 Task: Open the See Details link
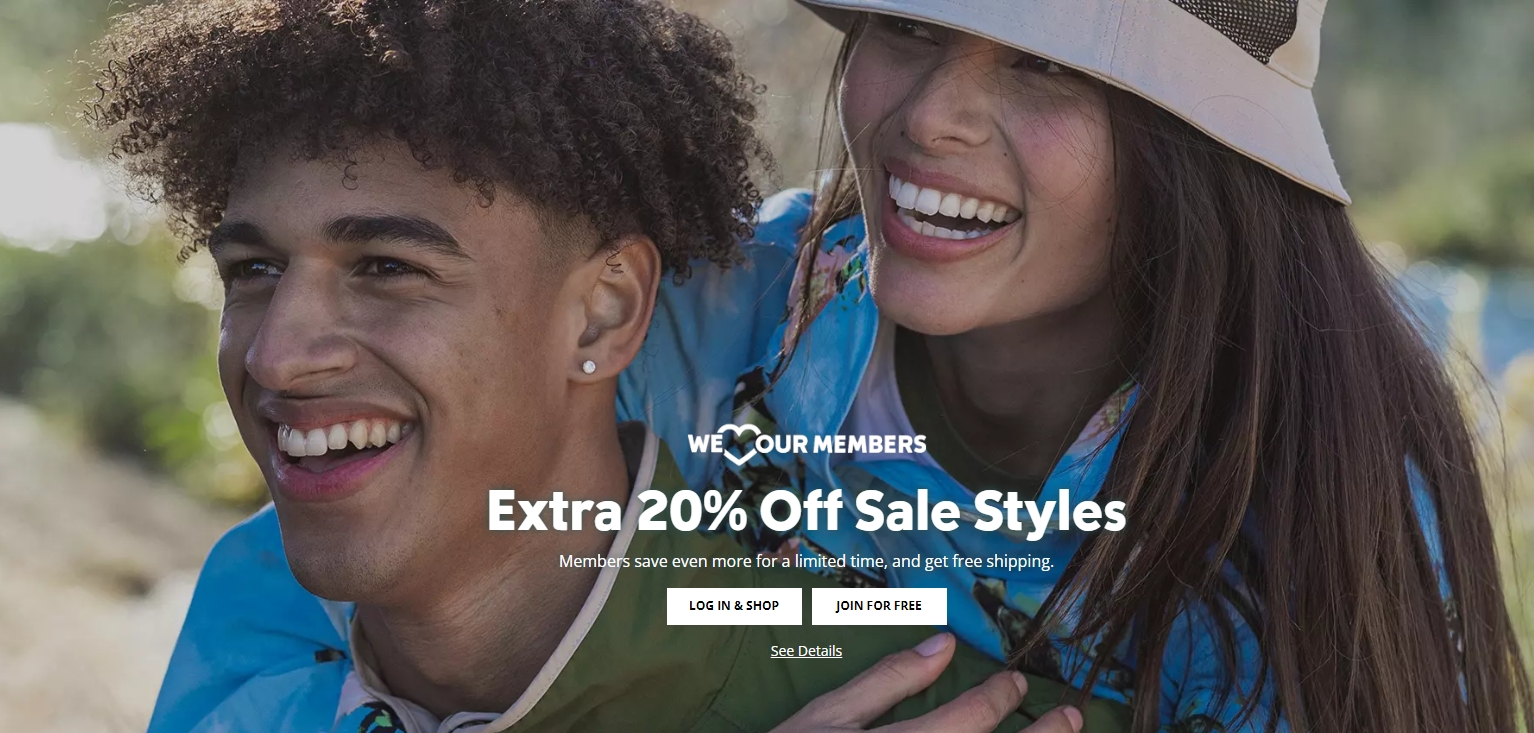(x=806, y=651)
